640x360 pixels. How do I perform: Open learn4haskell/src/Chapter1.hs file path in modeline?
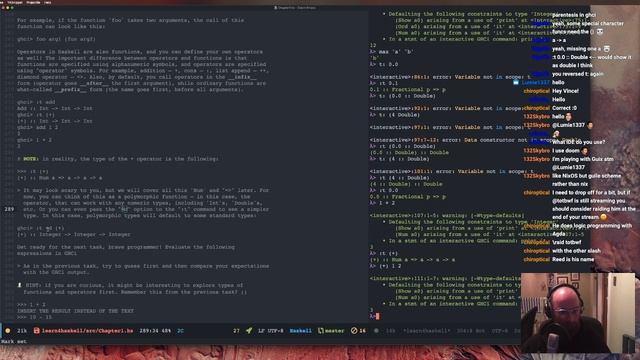[87, 331]
